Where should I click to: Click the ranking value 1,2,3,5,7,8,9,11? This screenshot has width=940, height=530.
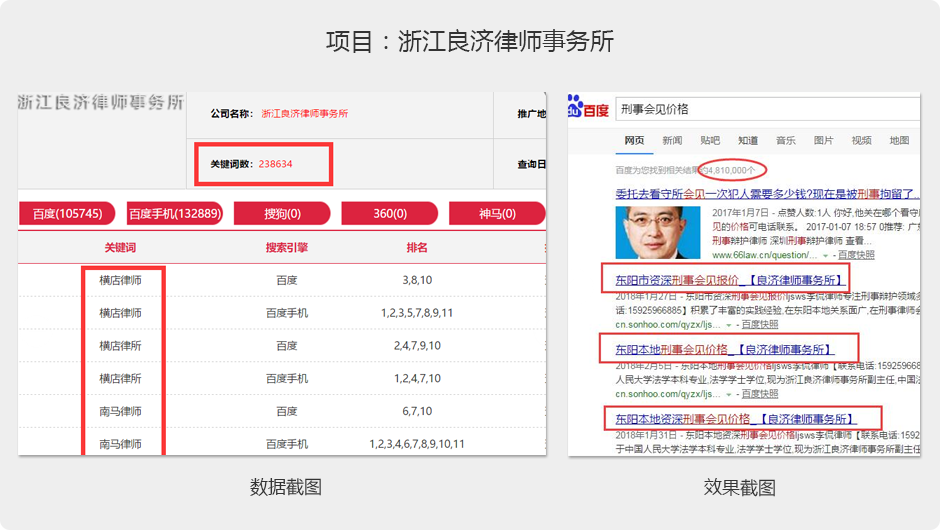click(x=417, y=313)
